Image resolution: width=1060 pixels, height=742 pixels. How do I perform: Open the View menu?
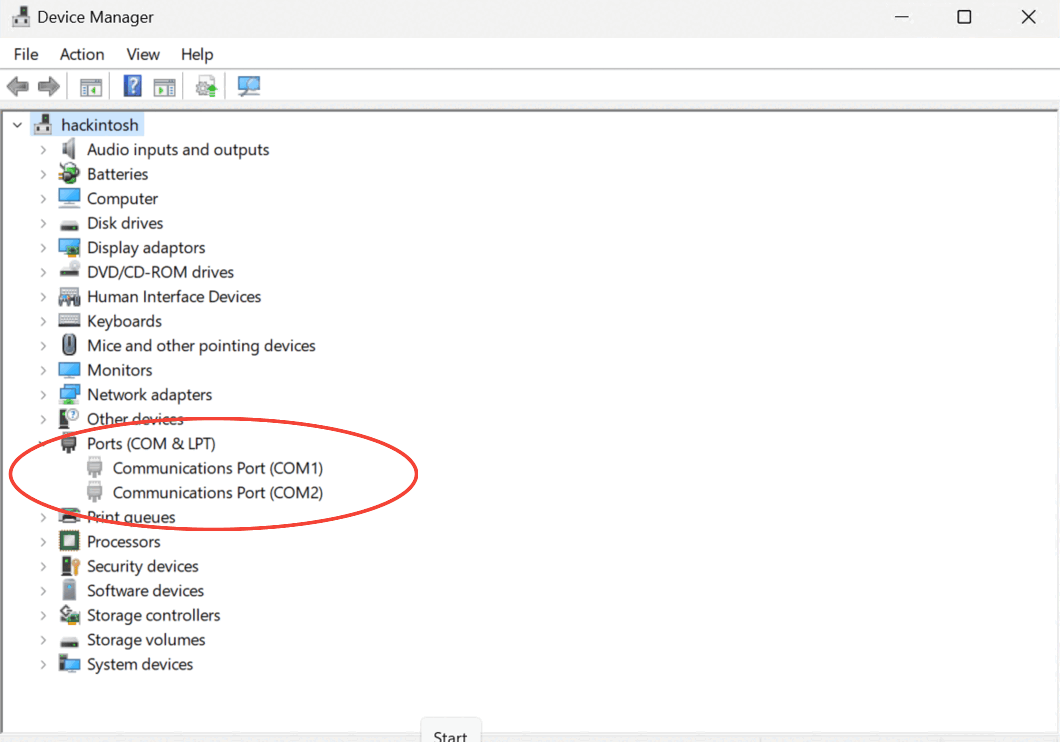pos(142,54)
